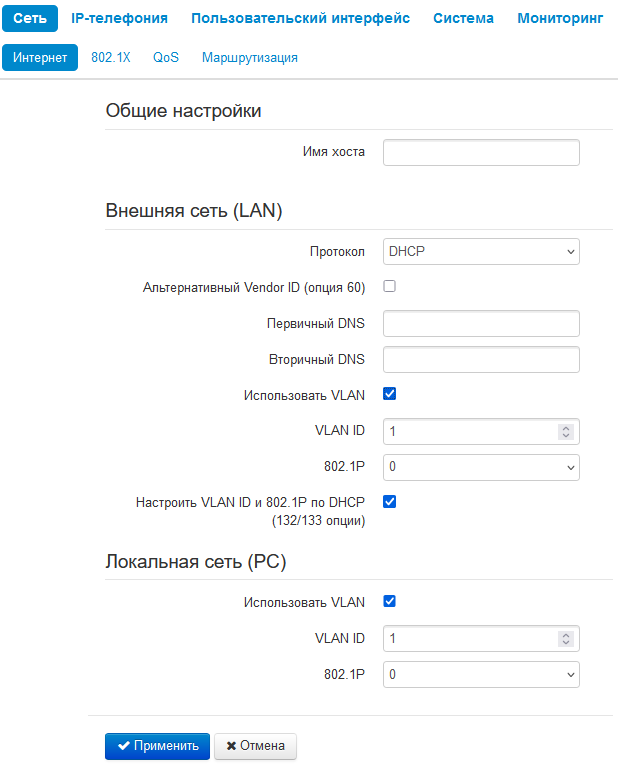Focus the Первичный DNS input field
The height and width of the screenshot is (767, 618).
point(481,324)
